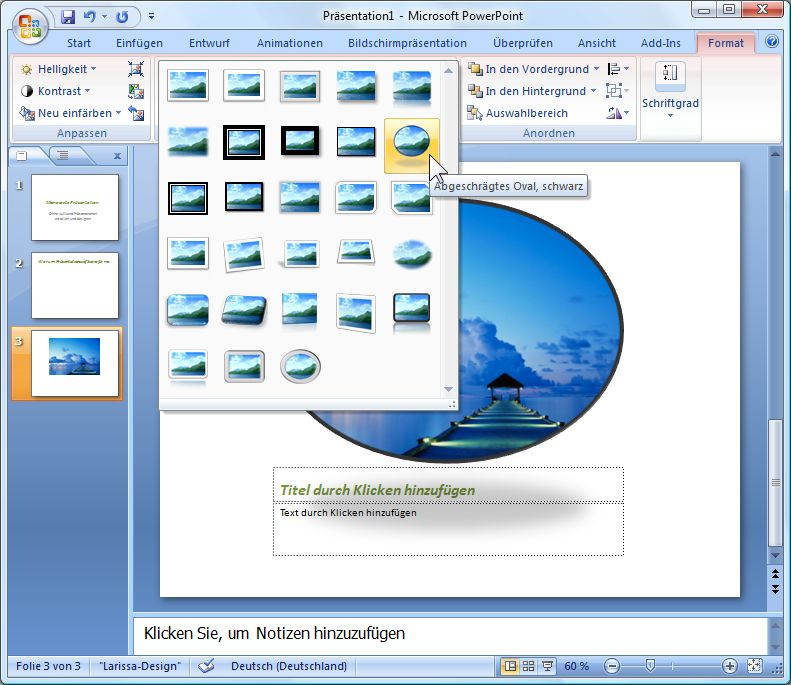Screen dimensions: 791x685
Task: Open PowerPoint help question mark
Action: (x=771, y=41)
